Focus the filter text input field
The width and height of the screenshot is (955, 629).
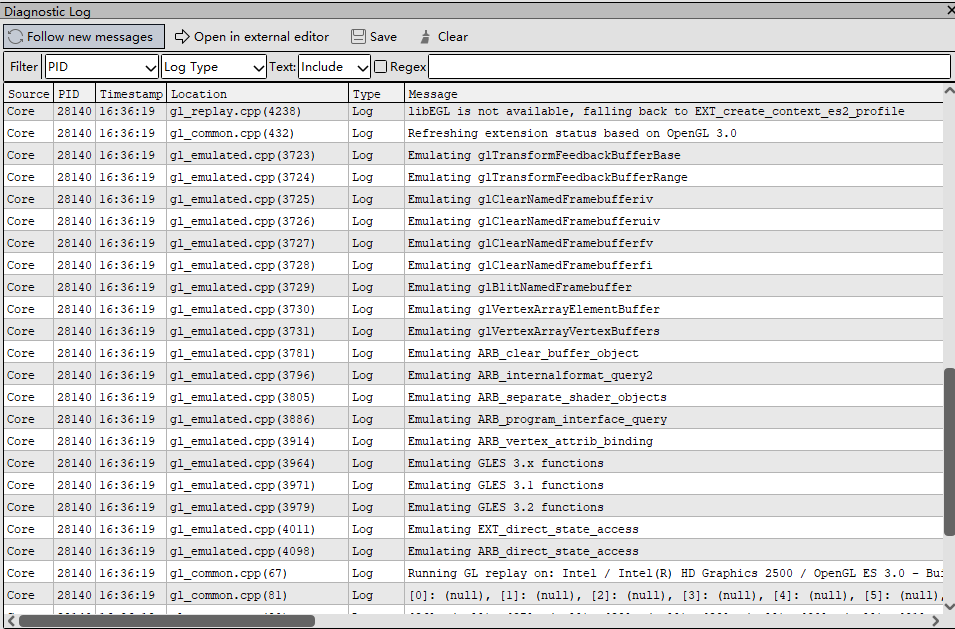(689, 67)
